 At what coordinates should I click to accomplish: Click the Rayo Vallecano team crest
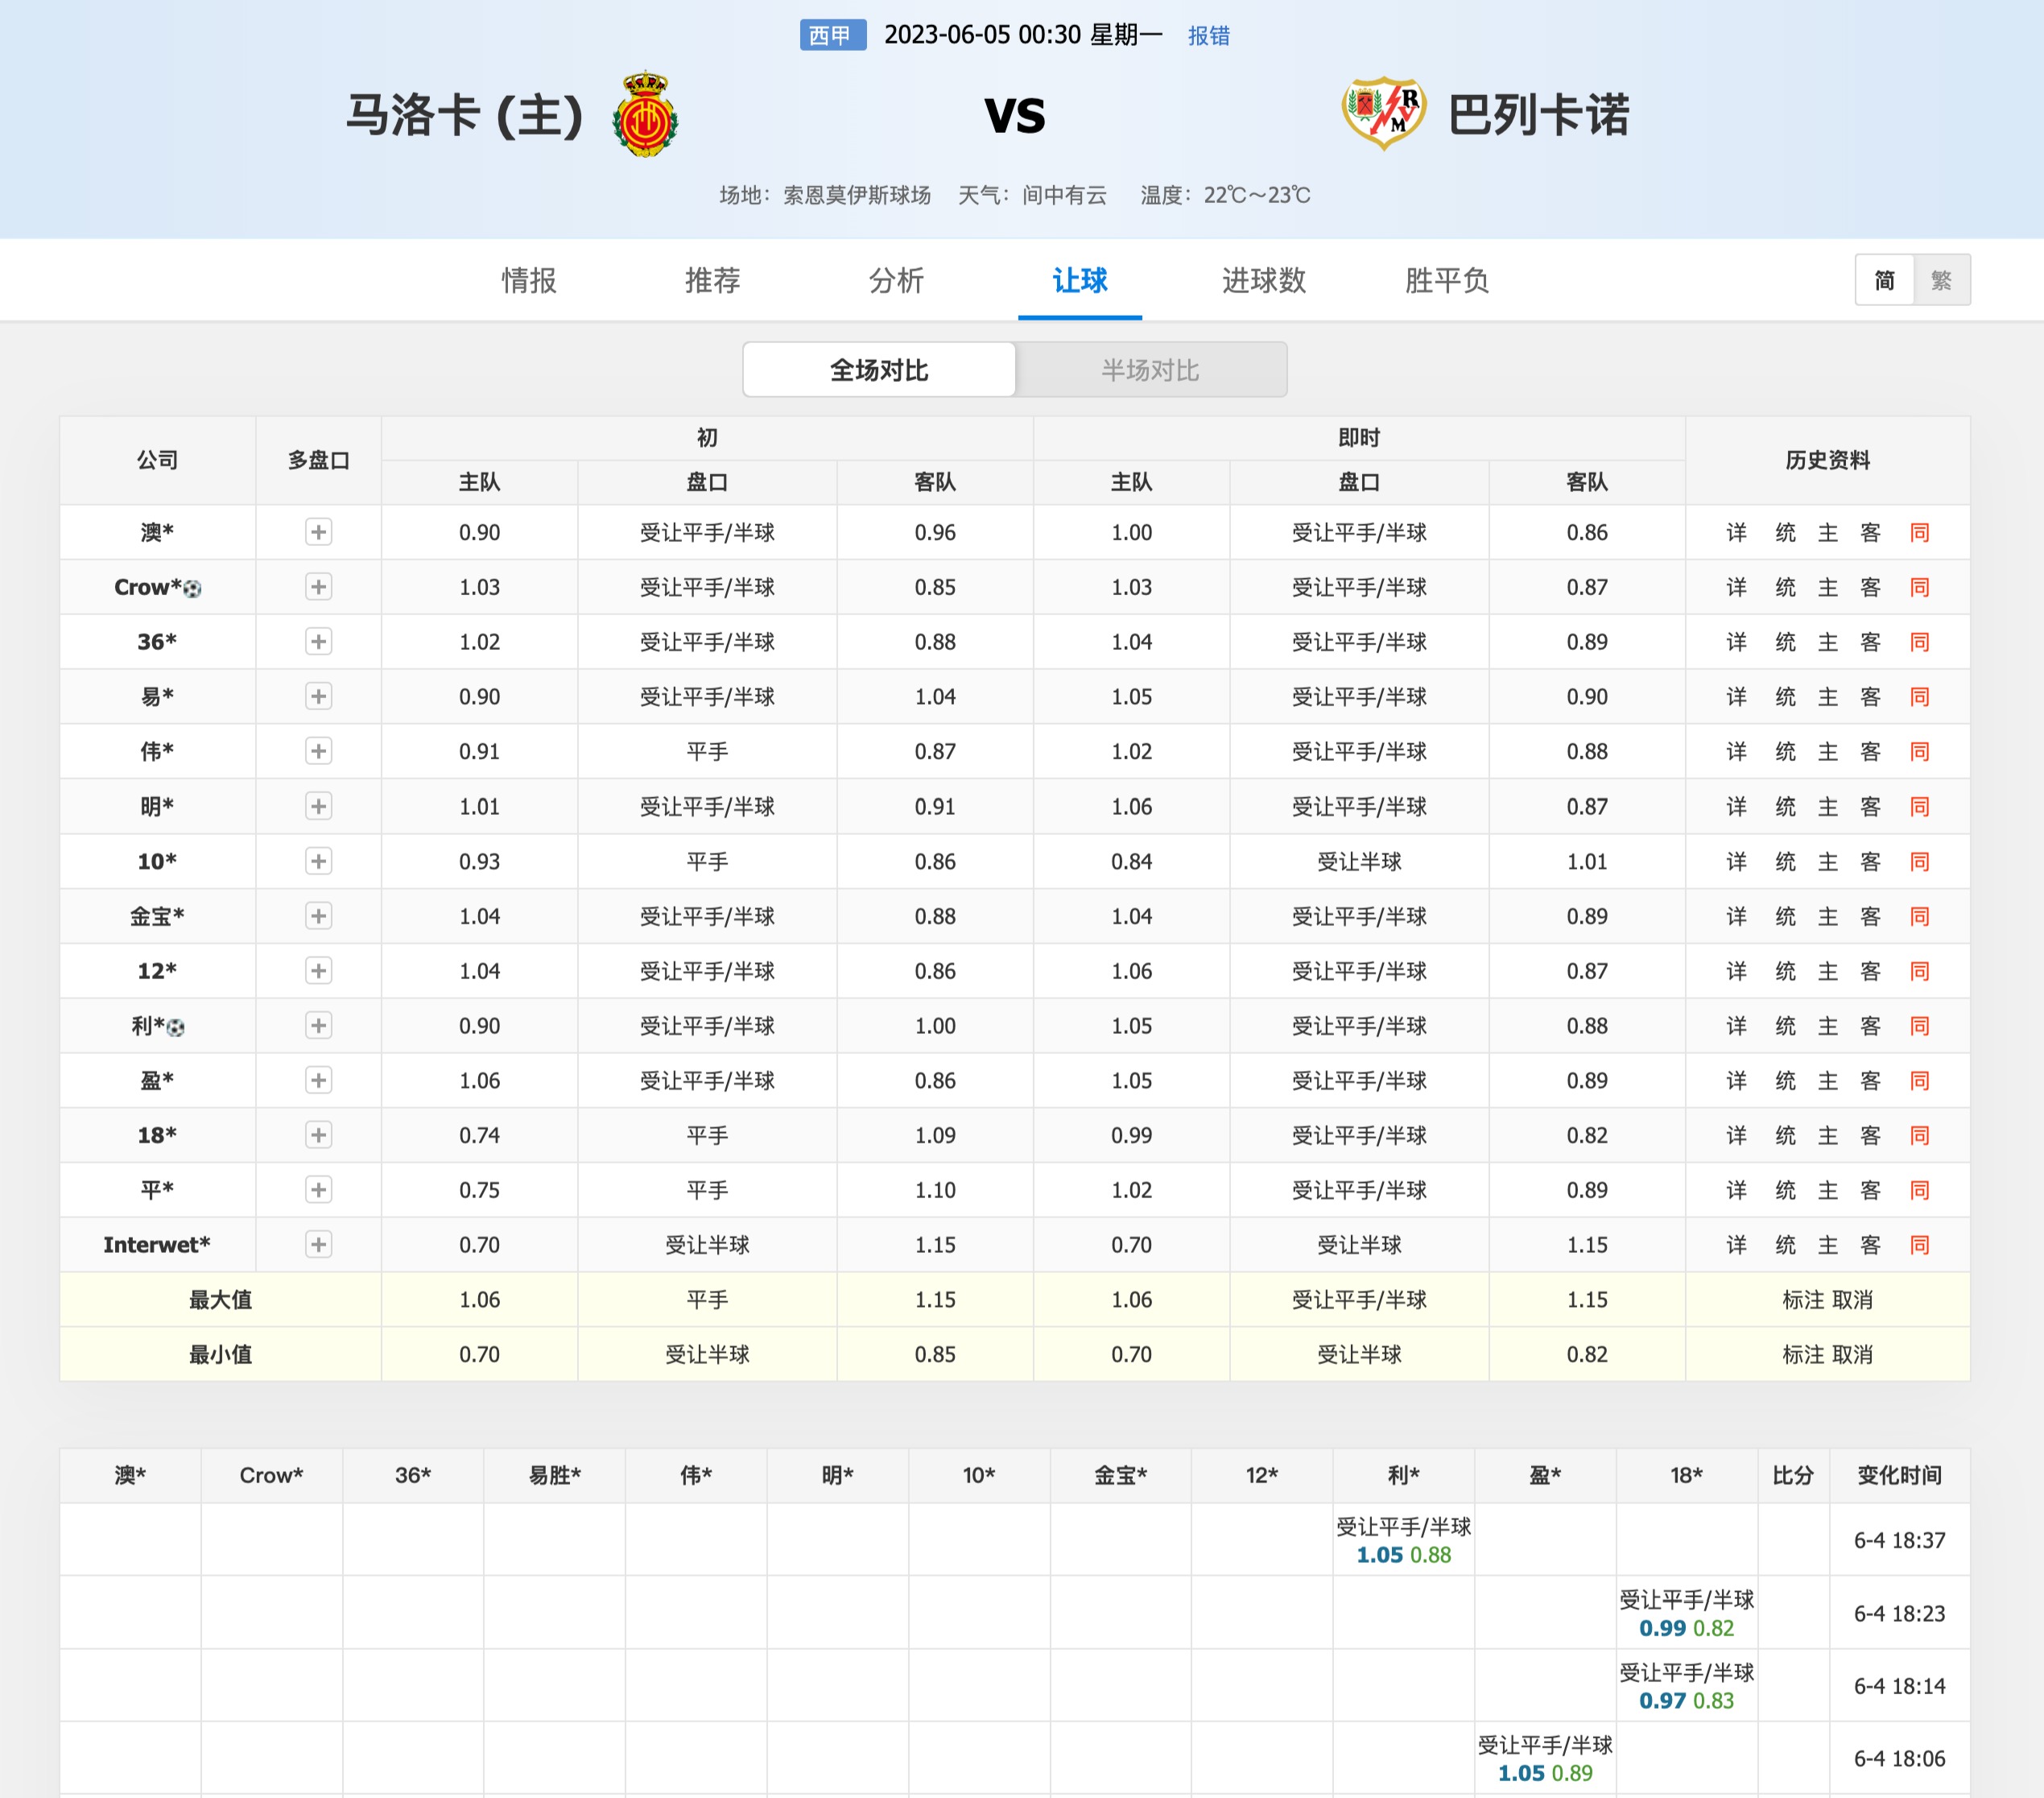coord(1383,113)
